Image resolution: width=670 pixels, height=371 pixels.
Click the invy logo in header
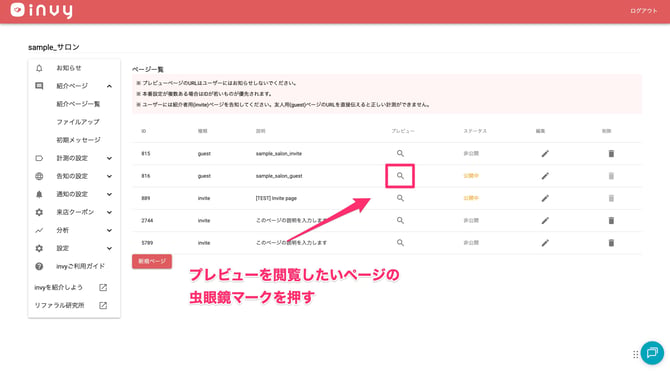click(41, 10)
